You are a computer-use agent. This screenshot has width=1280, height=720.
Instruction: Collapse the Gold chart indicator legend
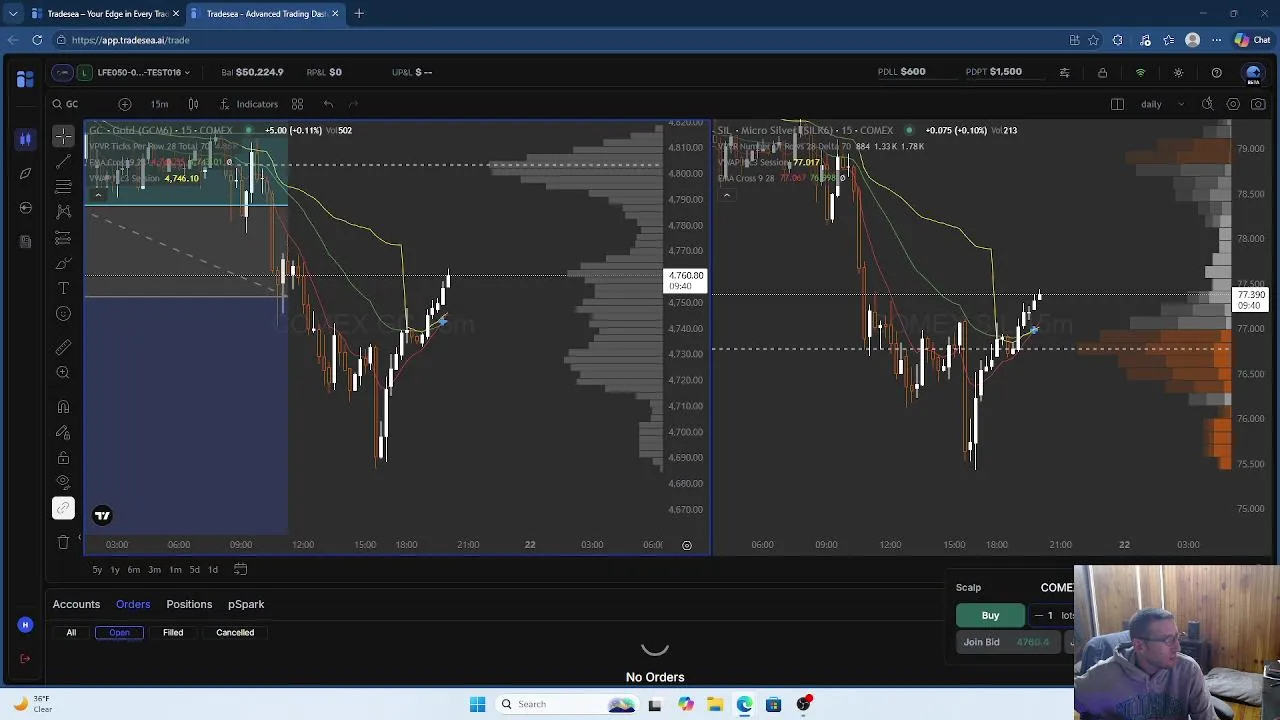(x=97, y=194)
